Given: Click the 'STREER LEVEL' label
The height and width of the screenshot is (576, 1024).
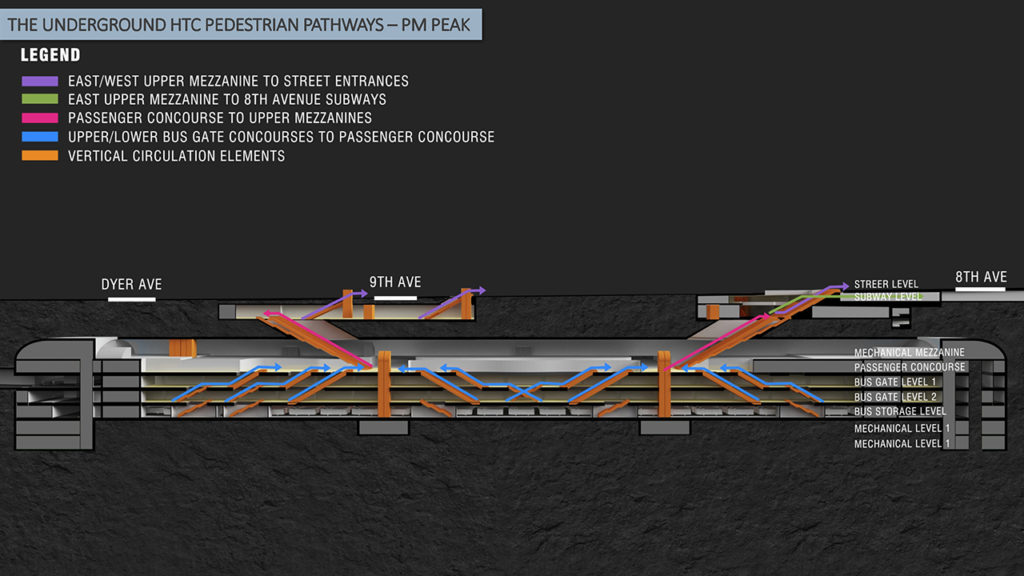Looking at the screenshot, I should 886,284.
